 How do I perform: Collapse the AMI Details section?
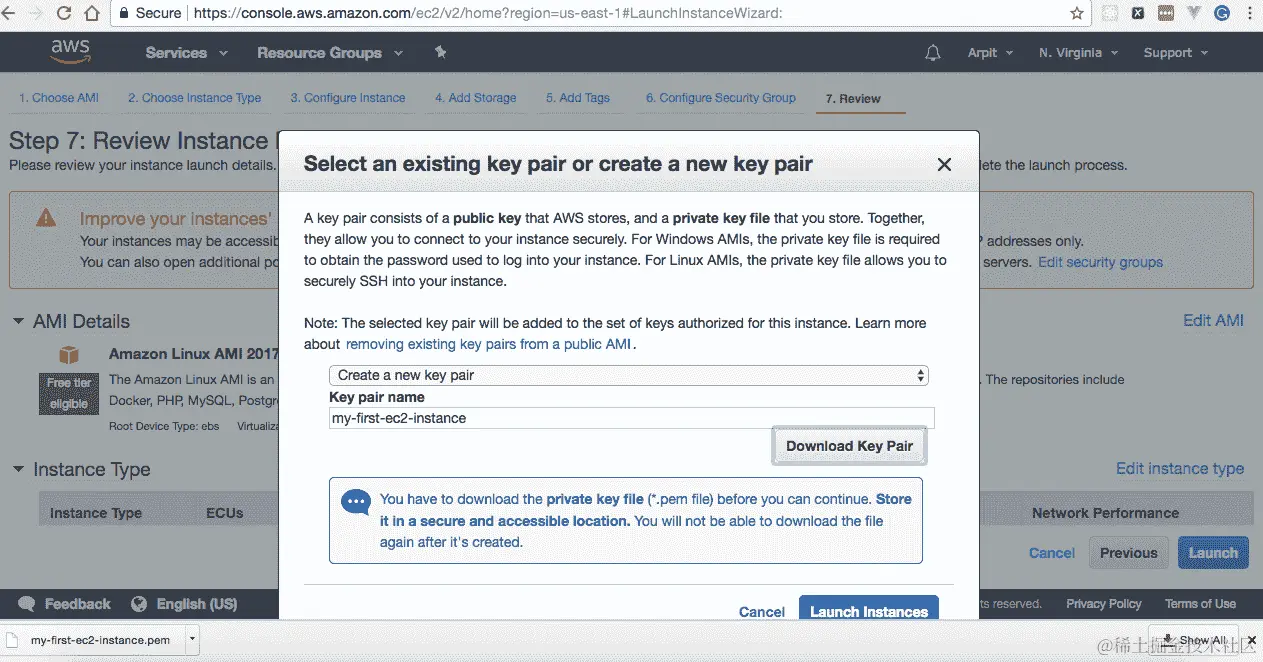pyautogui.click(x=18, y=321)
